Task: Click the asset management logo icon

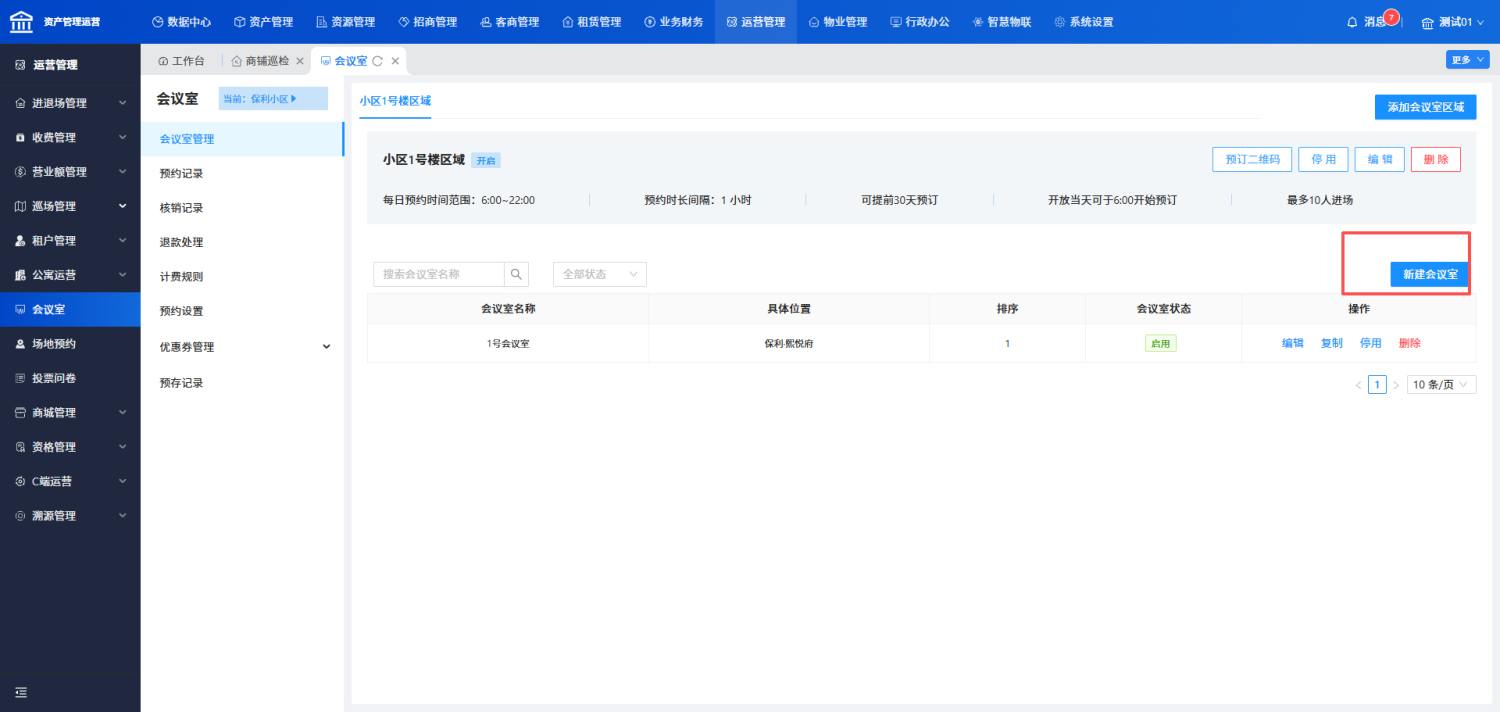Action: [x=21, y=21]
